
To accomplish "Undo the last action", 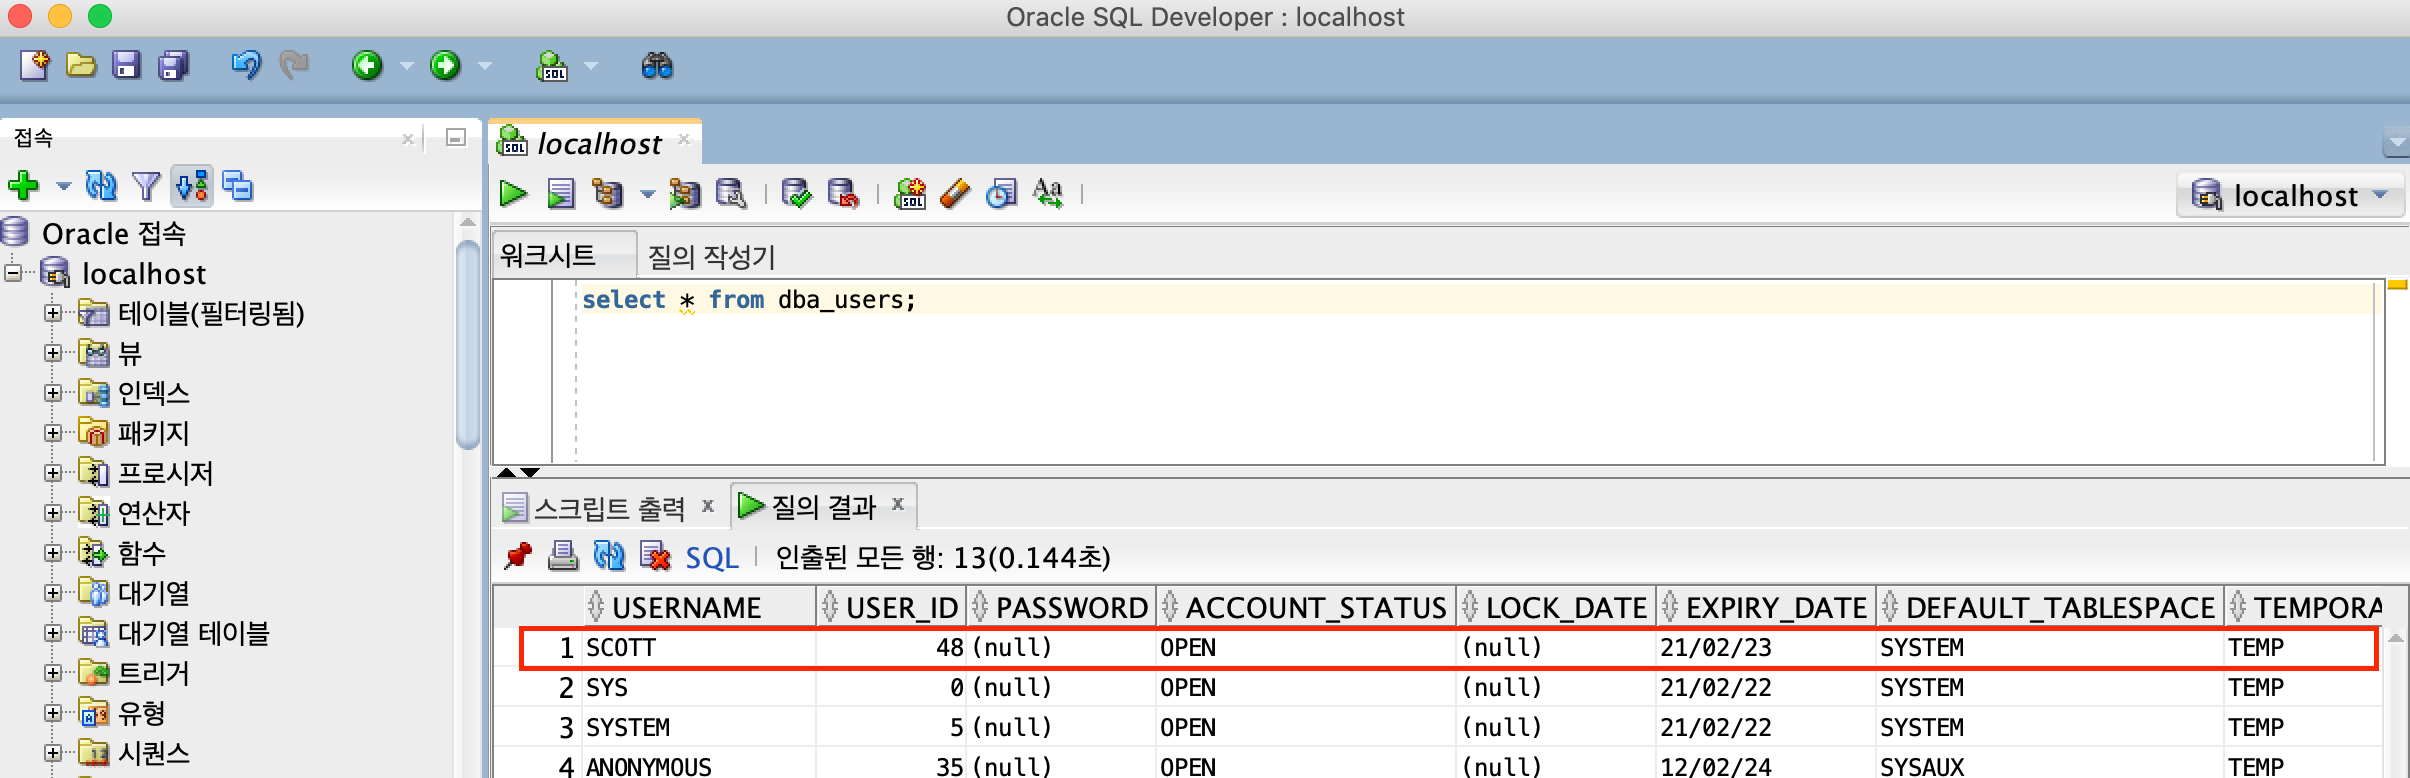I will coord(245,66).
